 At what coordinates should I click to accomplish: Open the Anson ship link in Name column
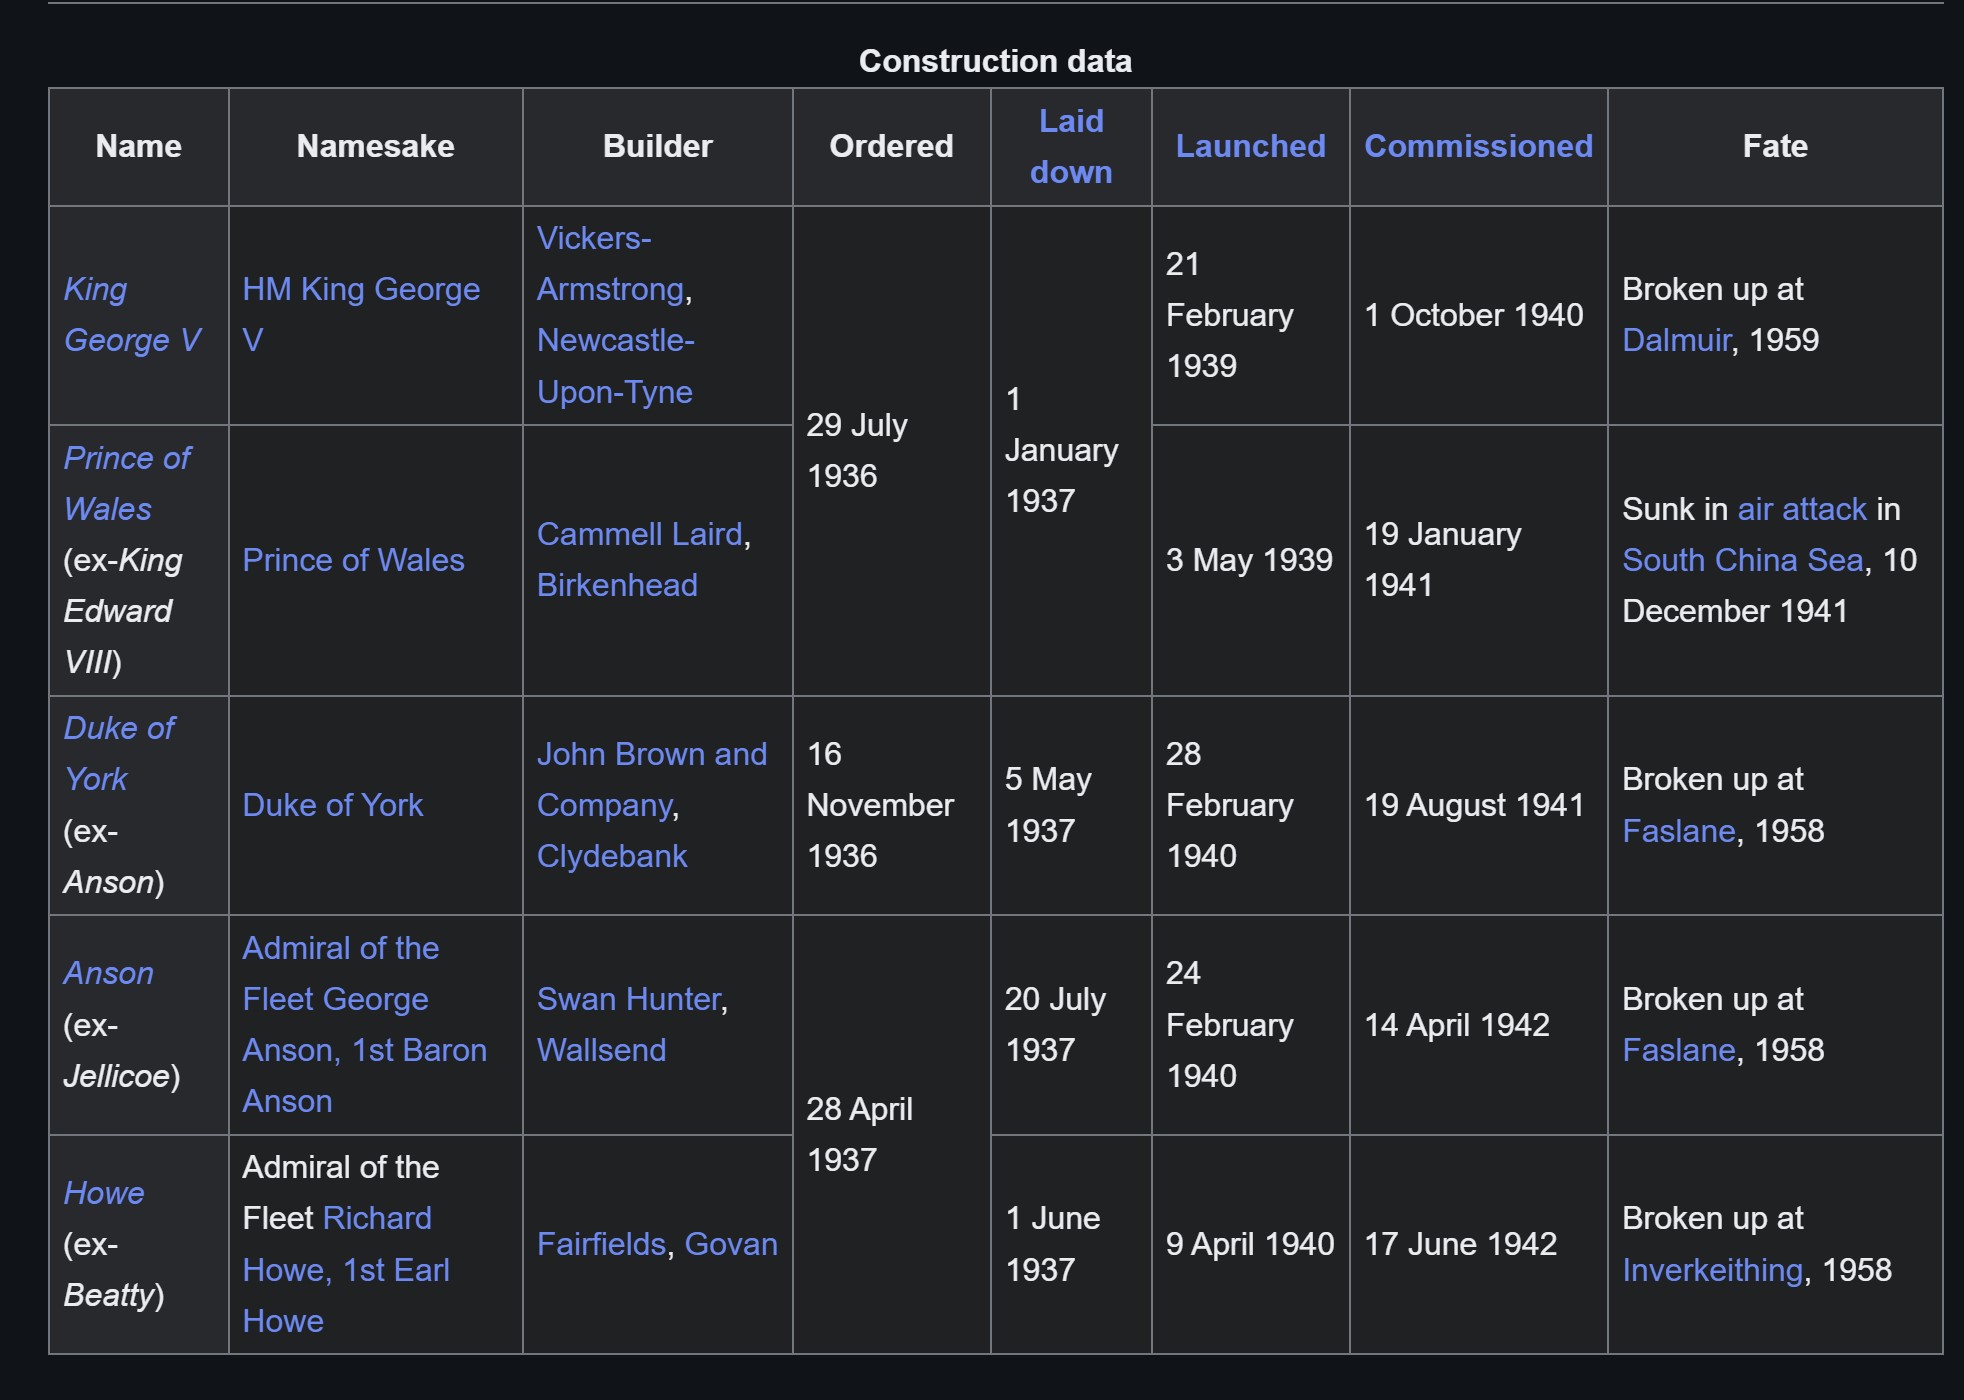pyautogui.click(x=109, y=974)
